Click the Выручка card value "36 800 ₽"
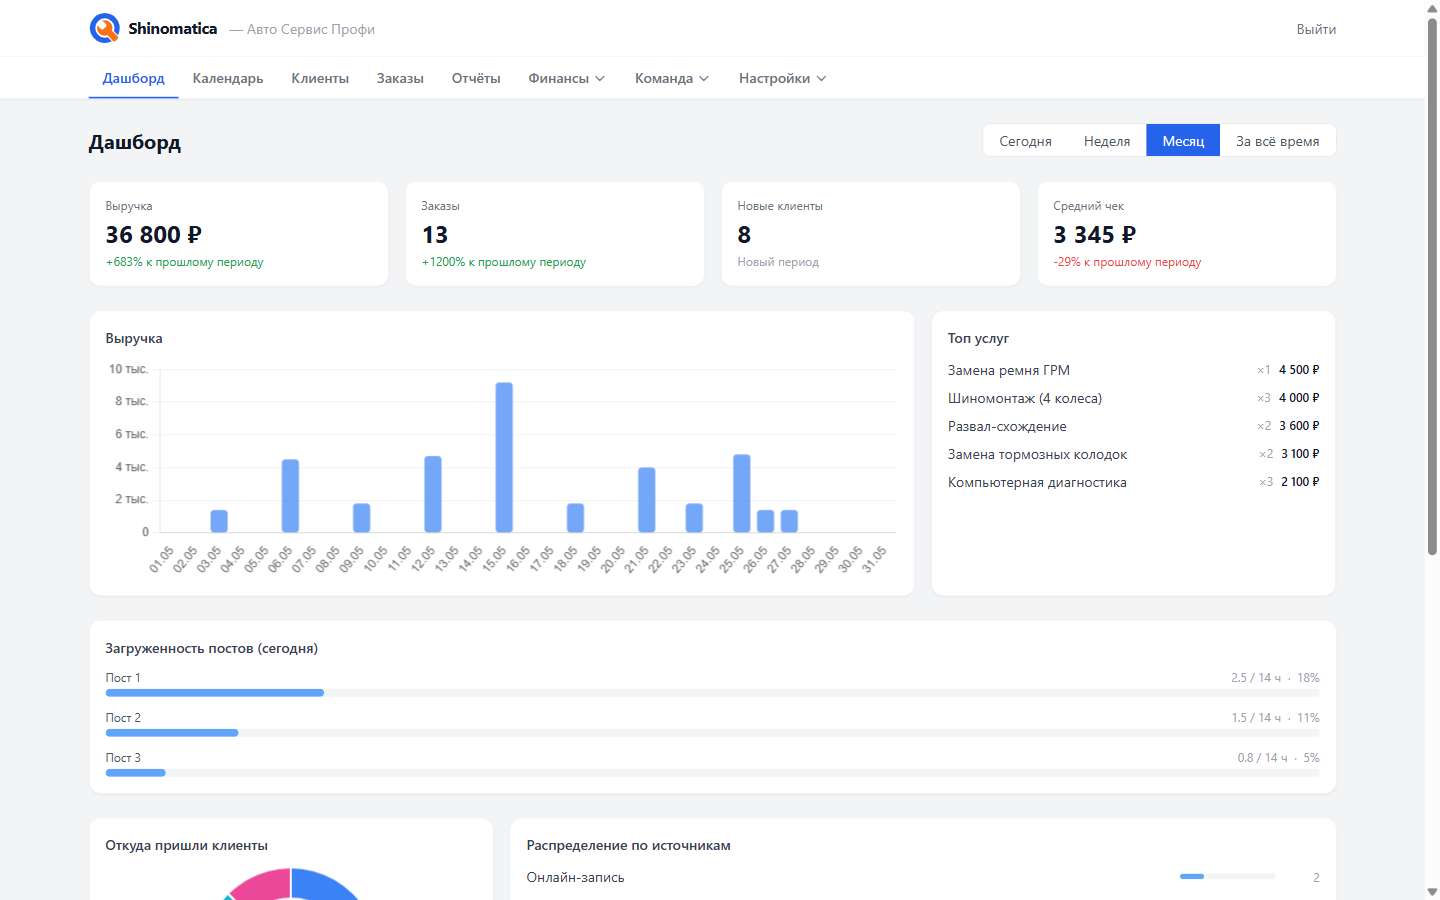The width and height of the screenshot is (1440, 900). 154,235
